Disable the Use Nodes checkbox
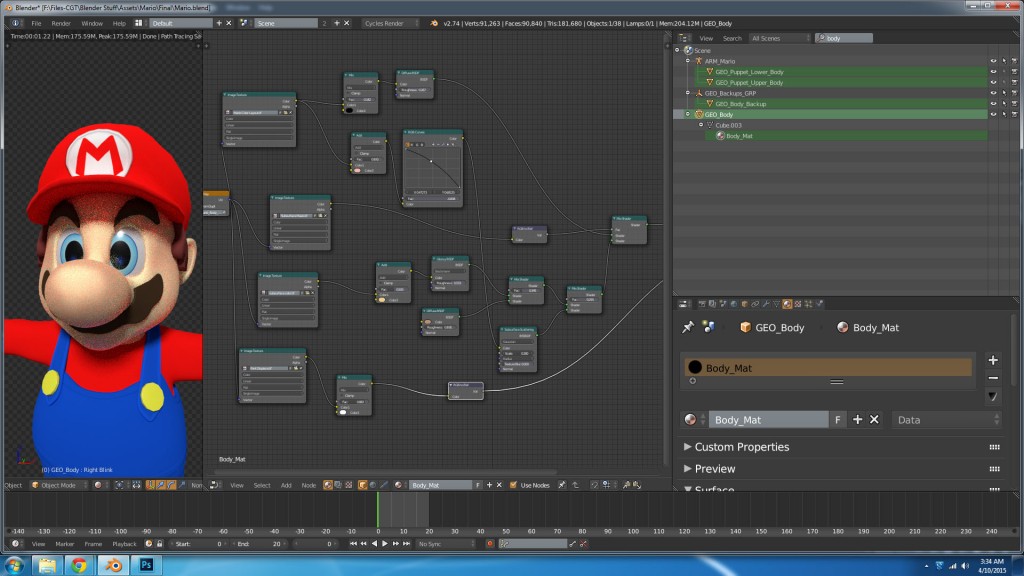 [x=515, y=485]
